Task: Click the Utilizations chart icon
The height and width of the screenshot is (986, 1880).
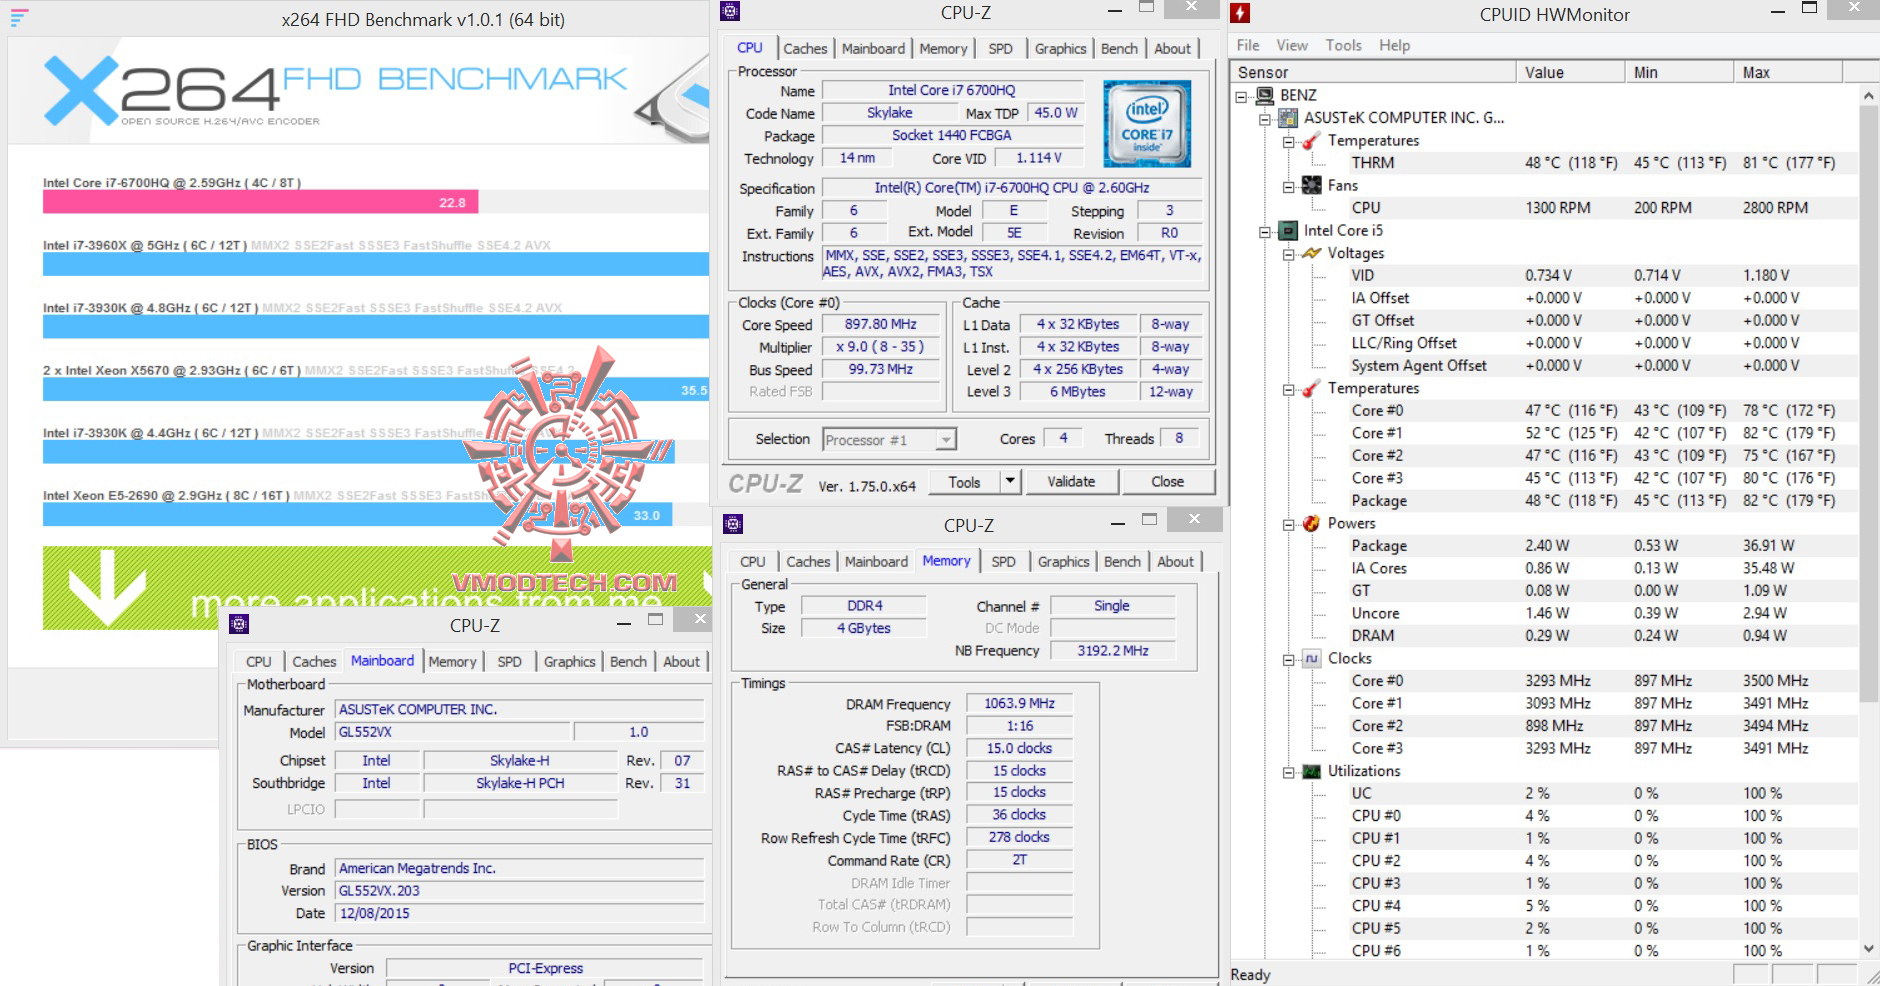Action: click(x=1311, y=772)
